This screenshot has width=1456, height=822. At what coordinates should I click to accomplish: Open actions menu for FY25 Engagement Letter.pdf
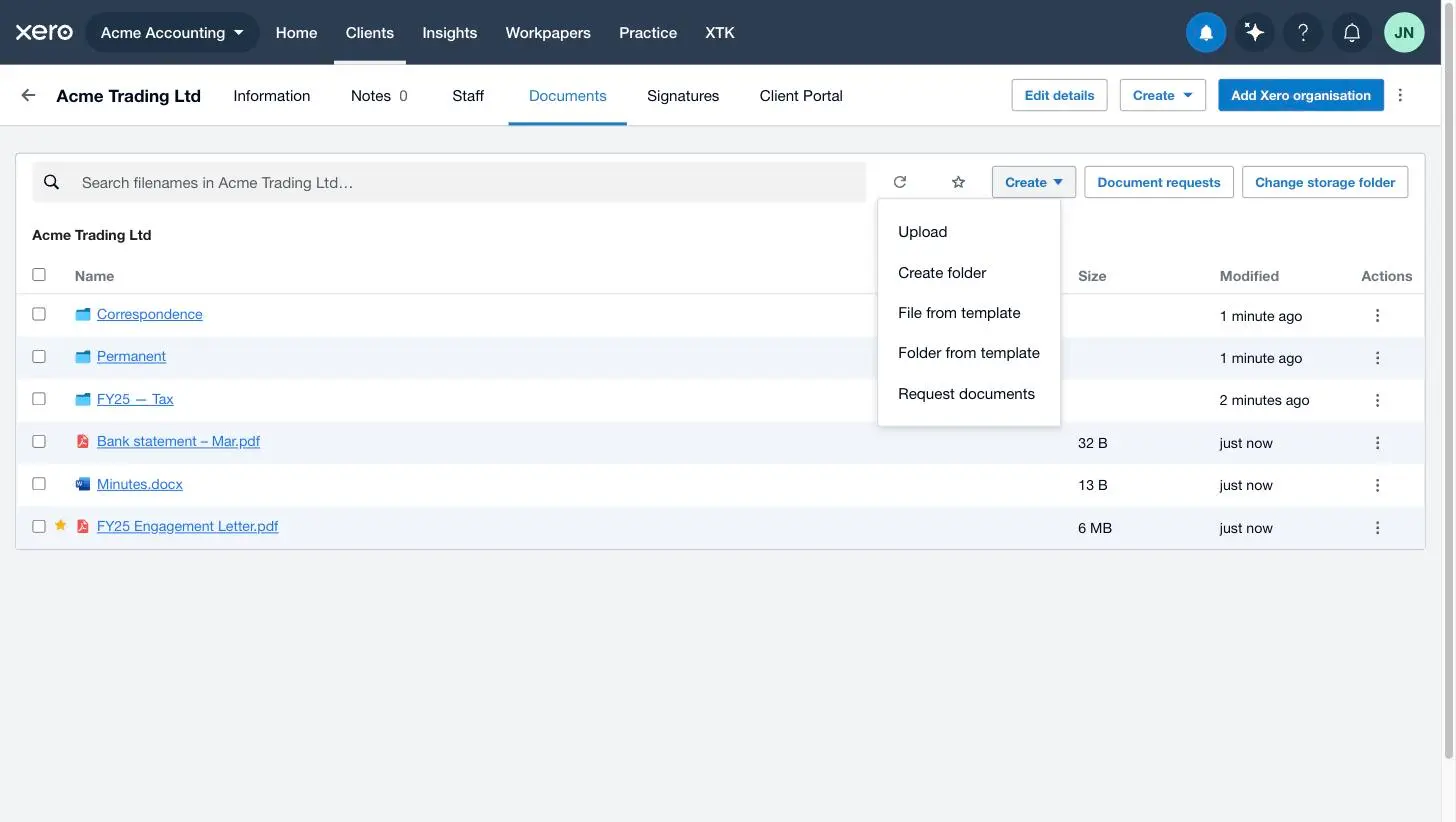click(1377, 527)
